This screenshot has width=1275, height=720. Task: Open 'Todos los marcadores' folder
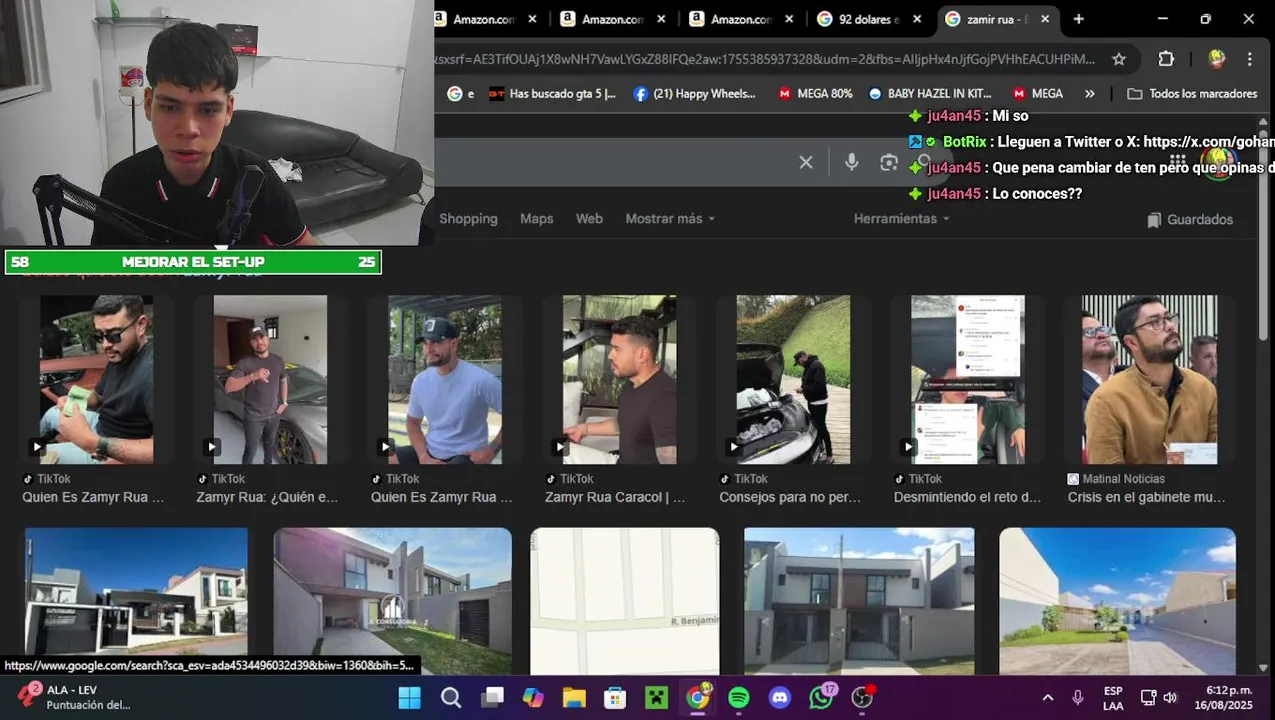[x=1192, y=93]
